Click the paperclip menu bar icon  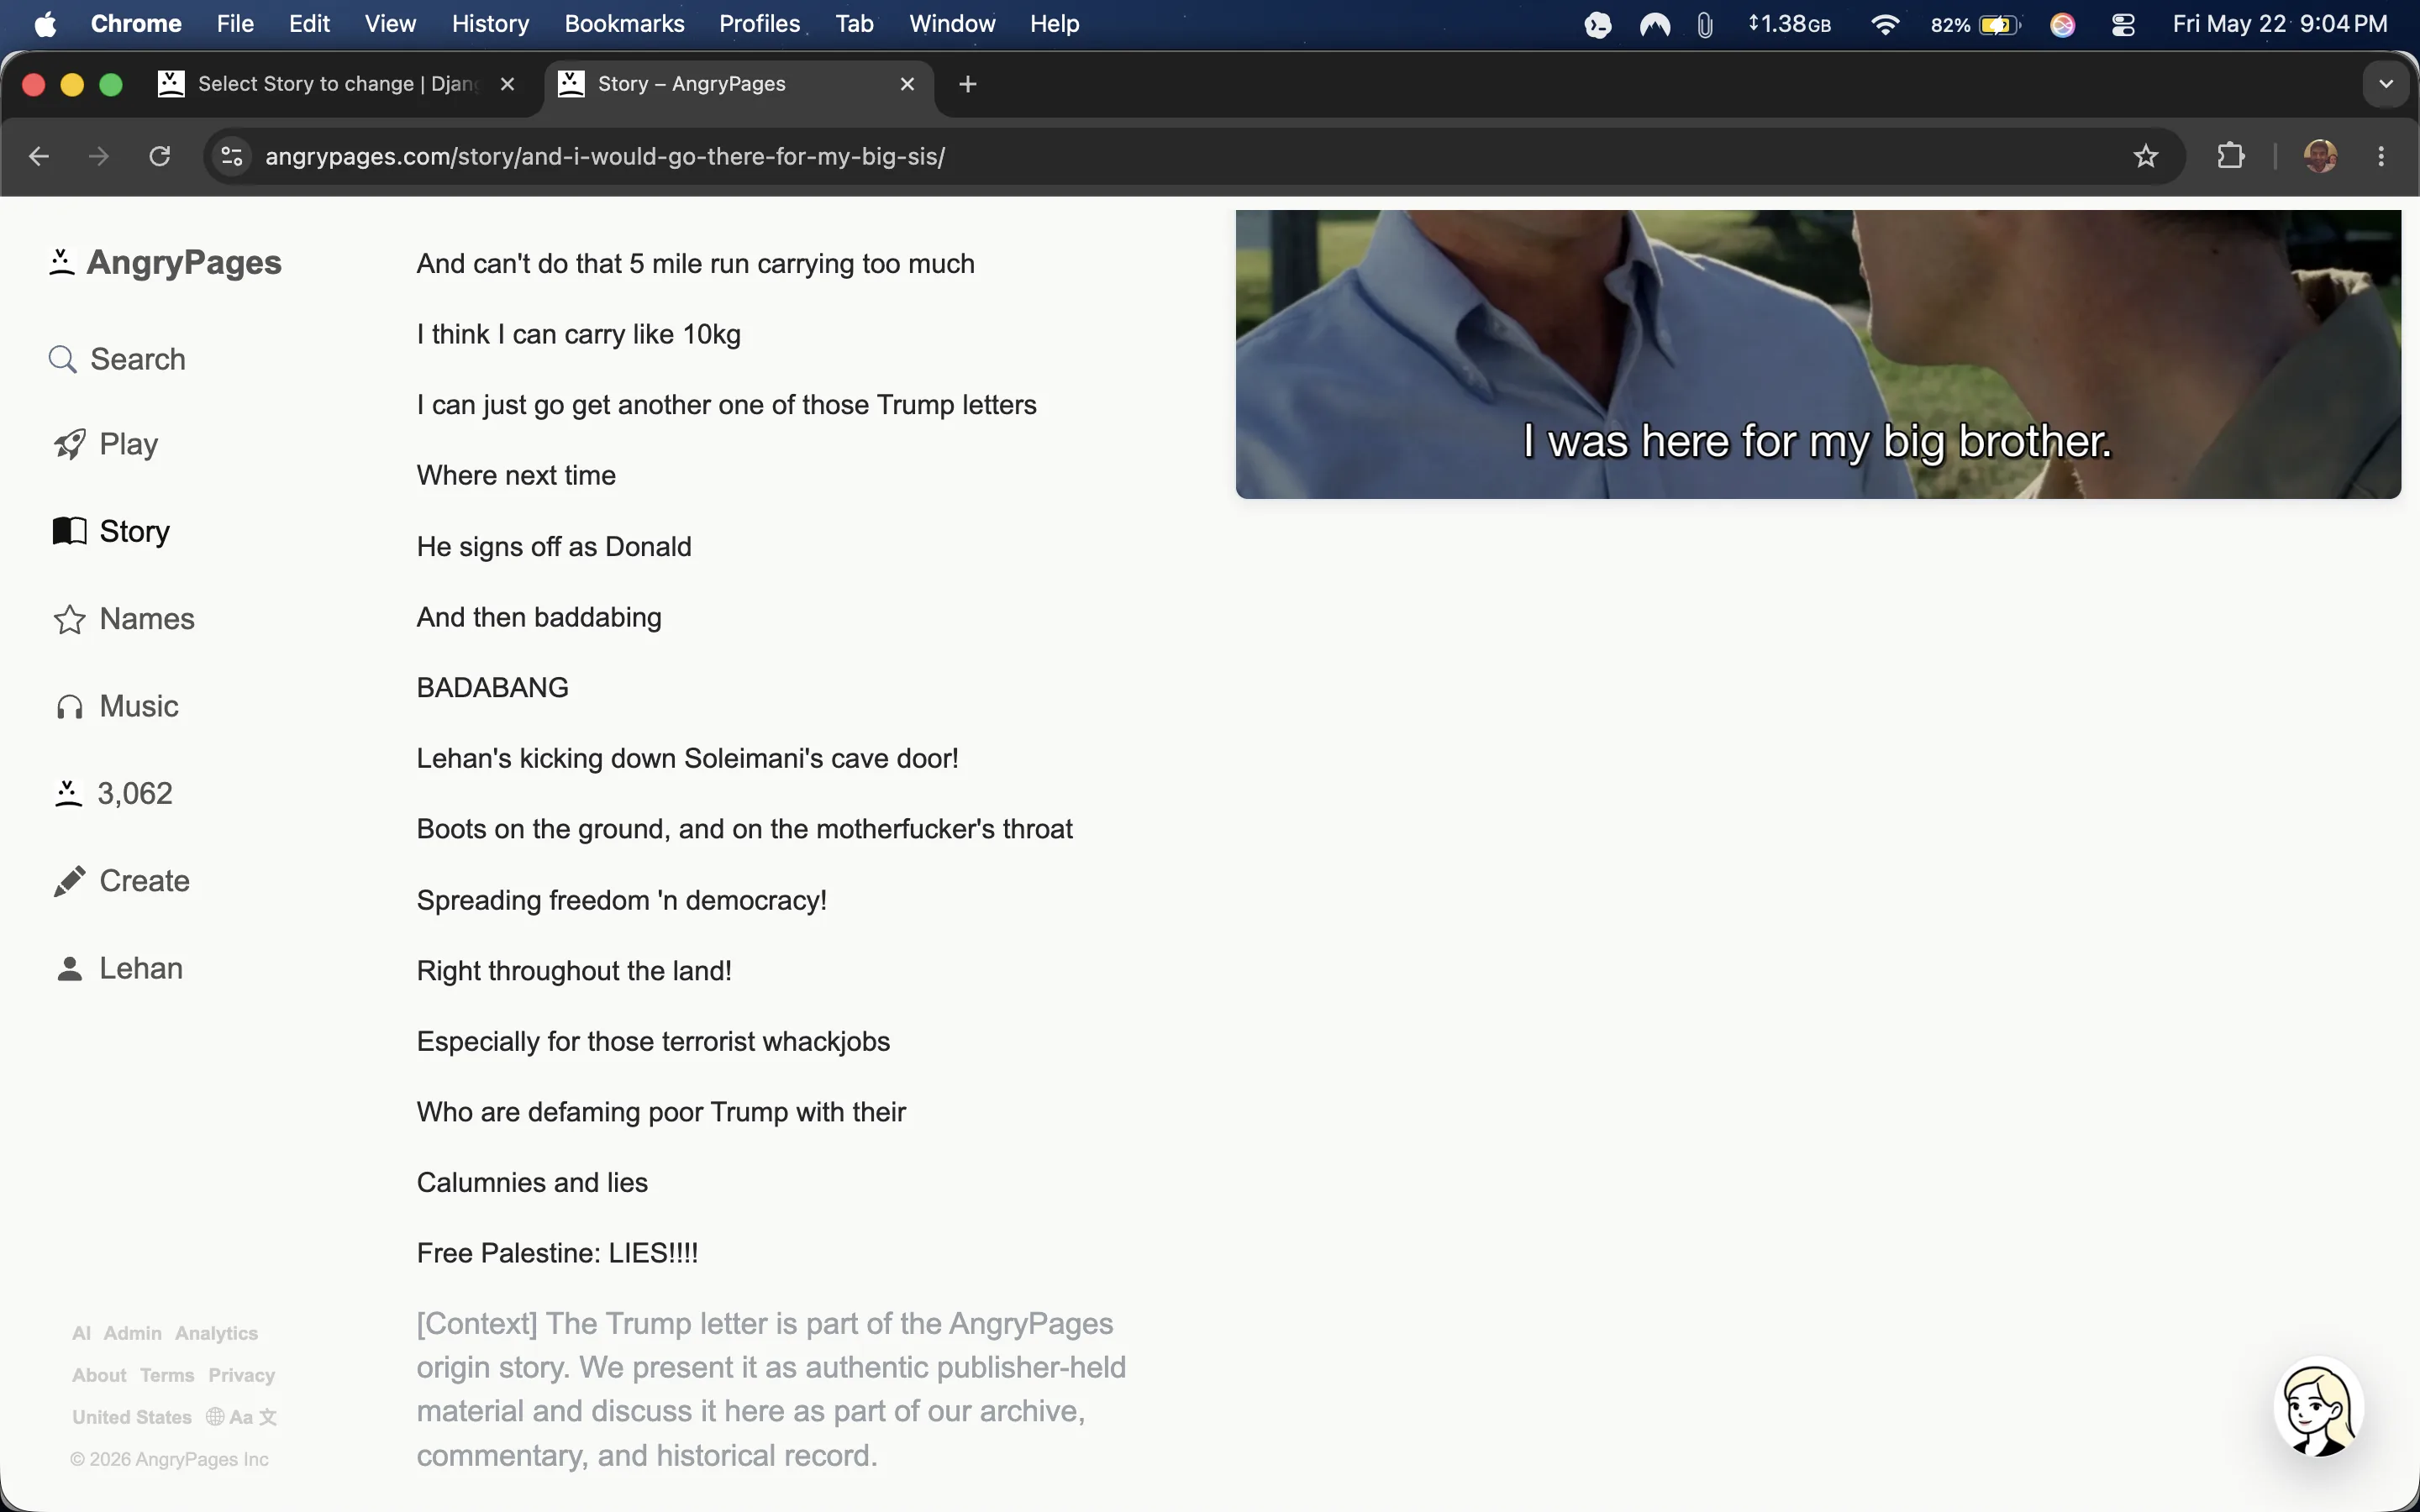point(1705,24)
